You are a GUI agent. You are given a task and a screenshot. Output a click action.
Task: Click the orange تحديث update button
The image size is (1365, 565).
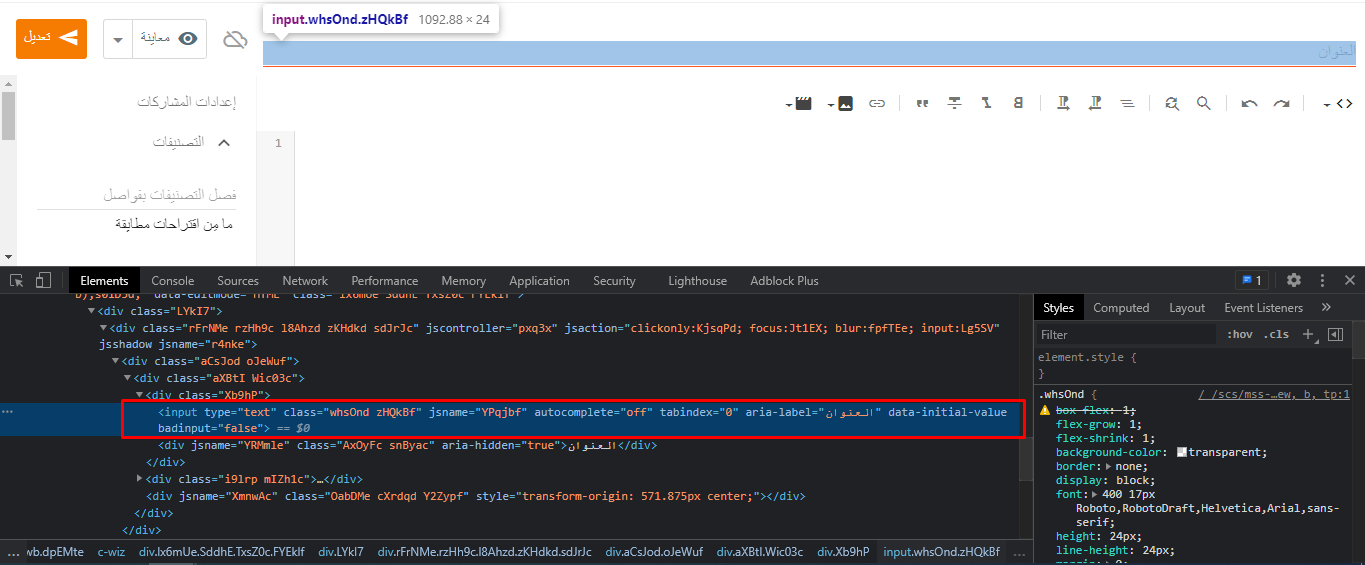52,38
